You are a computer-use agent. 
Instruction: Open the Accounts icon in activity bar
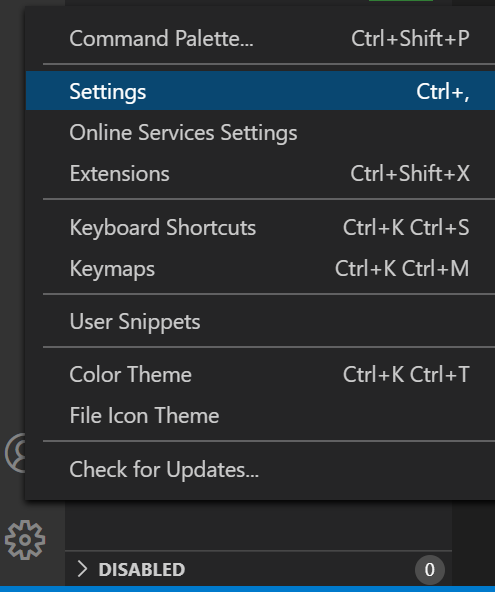[15, 453]
